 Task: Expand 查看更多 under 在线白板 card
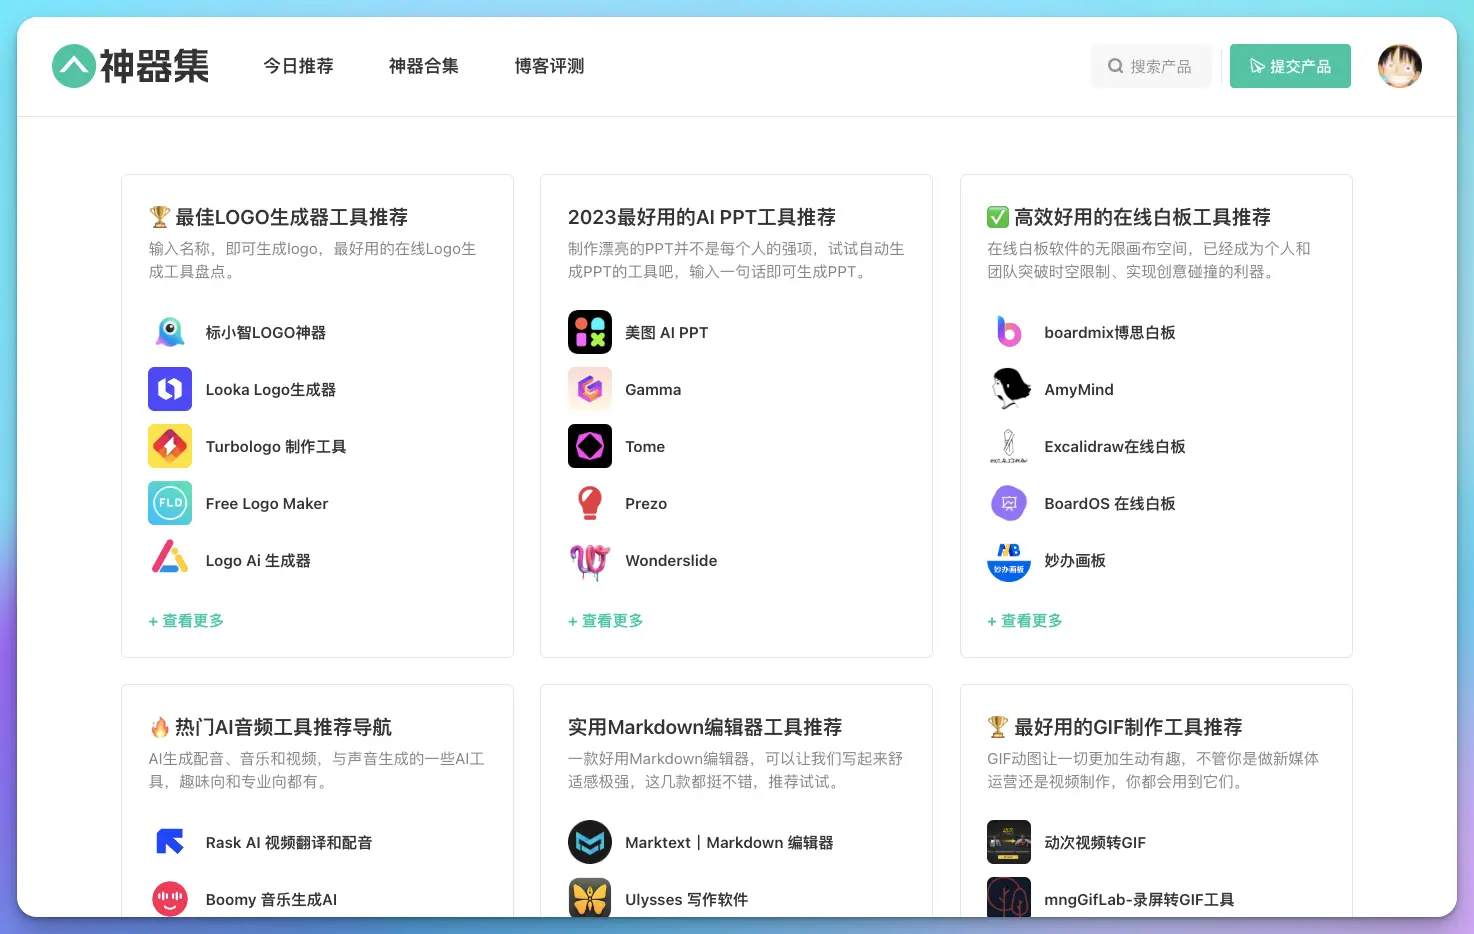click(1025, 621)
